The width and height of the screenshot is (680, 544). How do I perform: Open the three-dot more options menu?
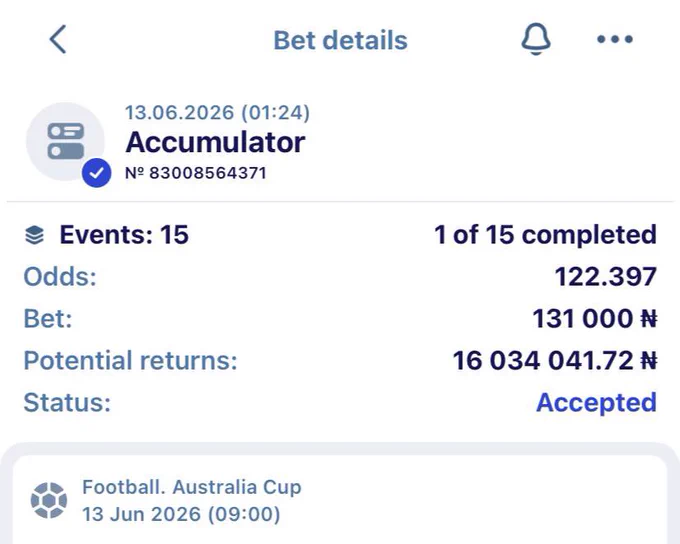[615, 39]
